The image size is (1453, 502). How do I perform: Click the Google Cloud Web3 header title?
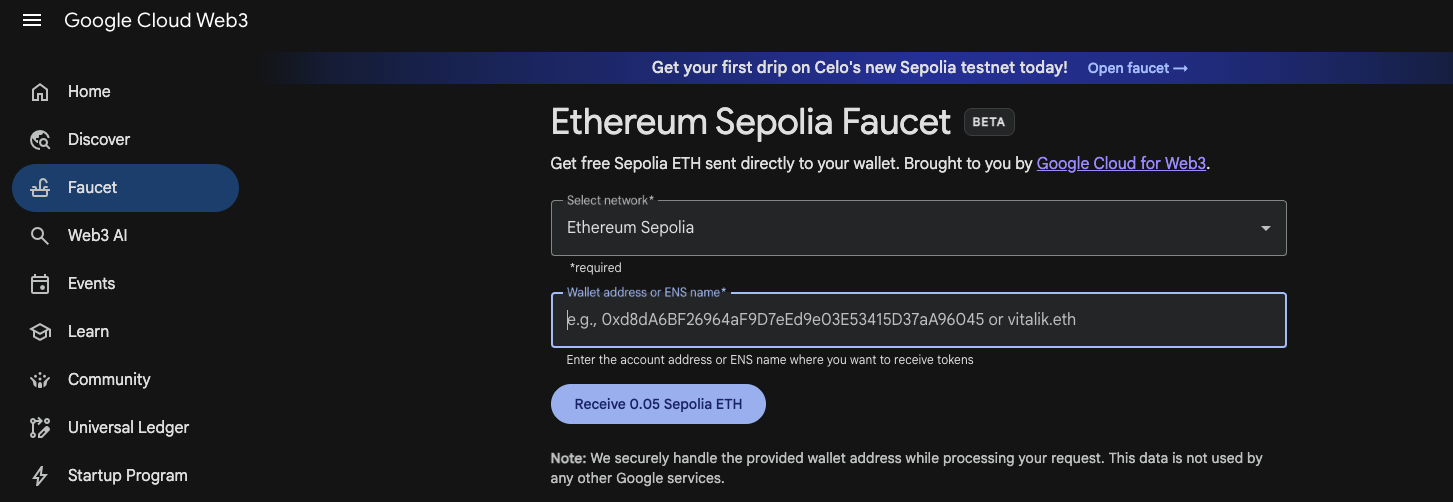pos(156,20)
